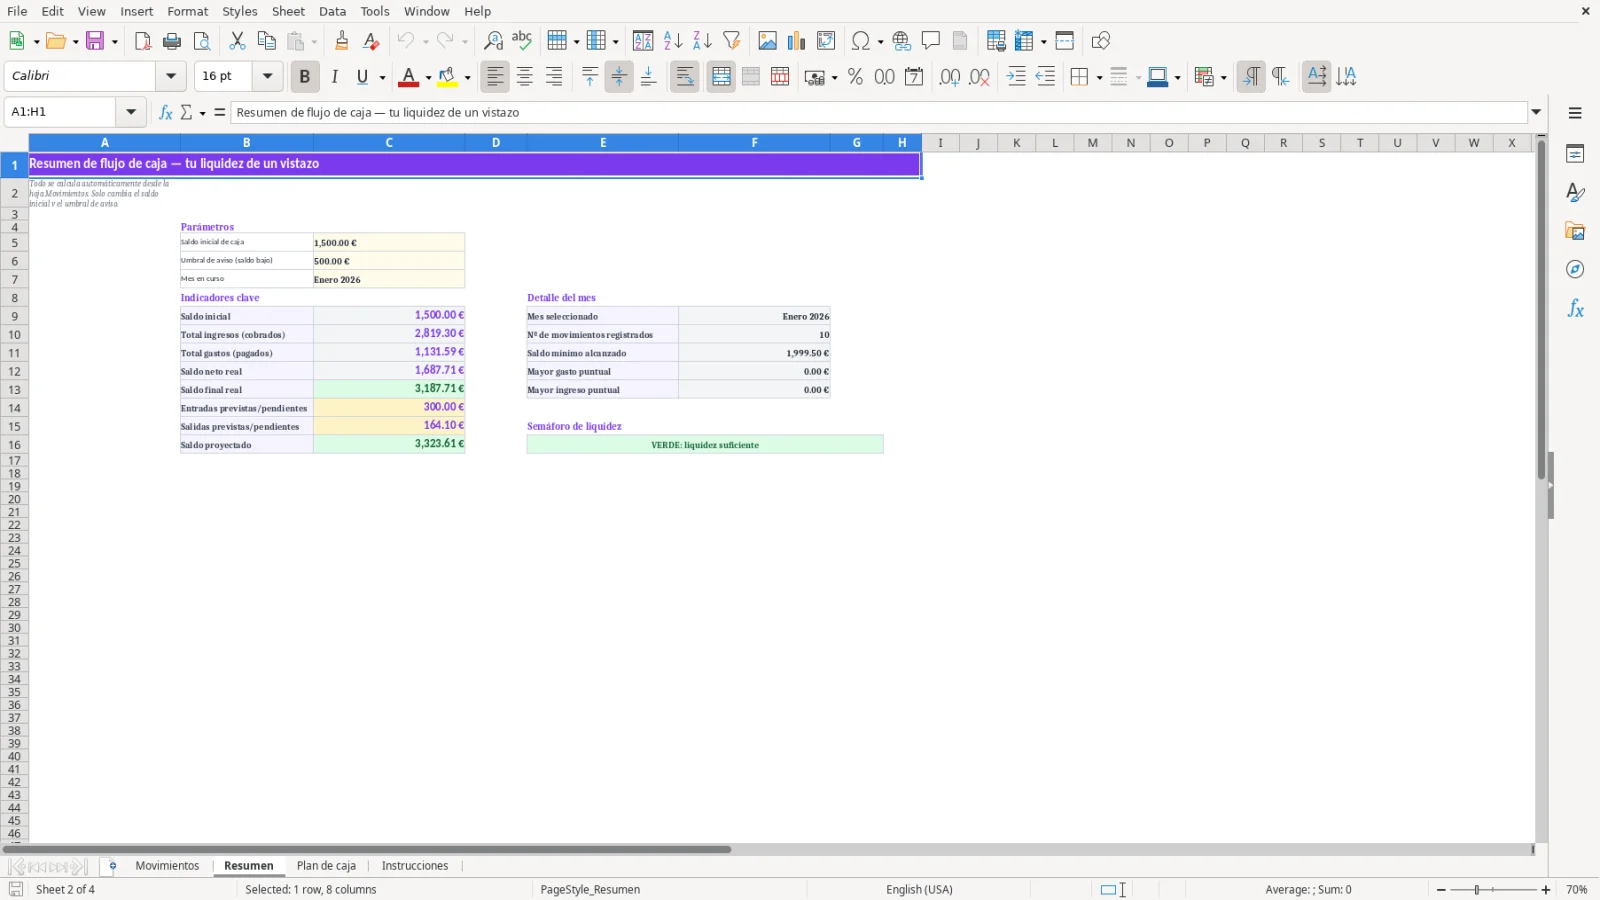The image size is (1600, 900).
Task: Zoom in with the plus button
Action: point(1546,890)
